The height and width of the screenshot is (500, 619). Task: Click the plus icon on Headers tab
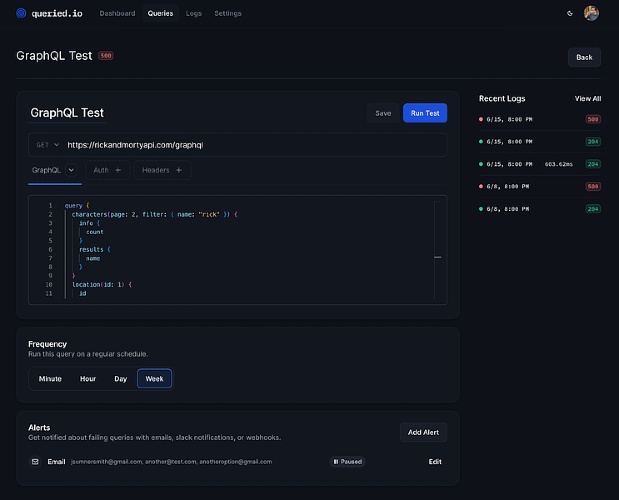[179, 170]
